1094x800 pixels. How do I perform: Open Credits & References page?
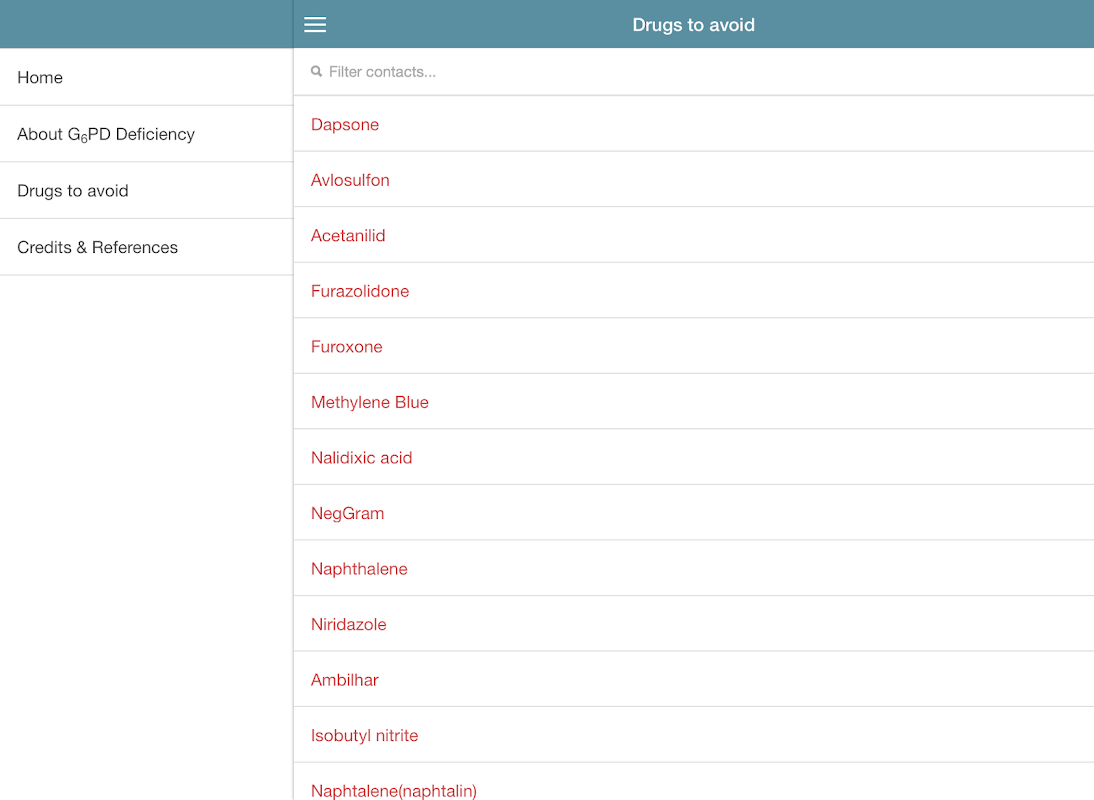98,248
